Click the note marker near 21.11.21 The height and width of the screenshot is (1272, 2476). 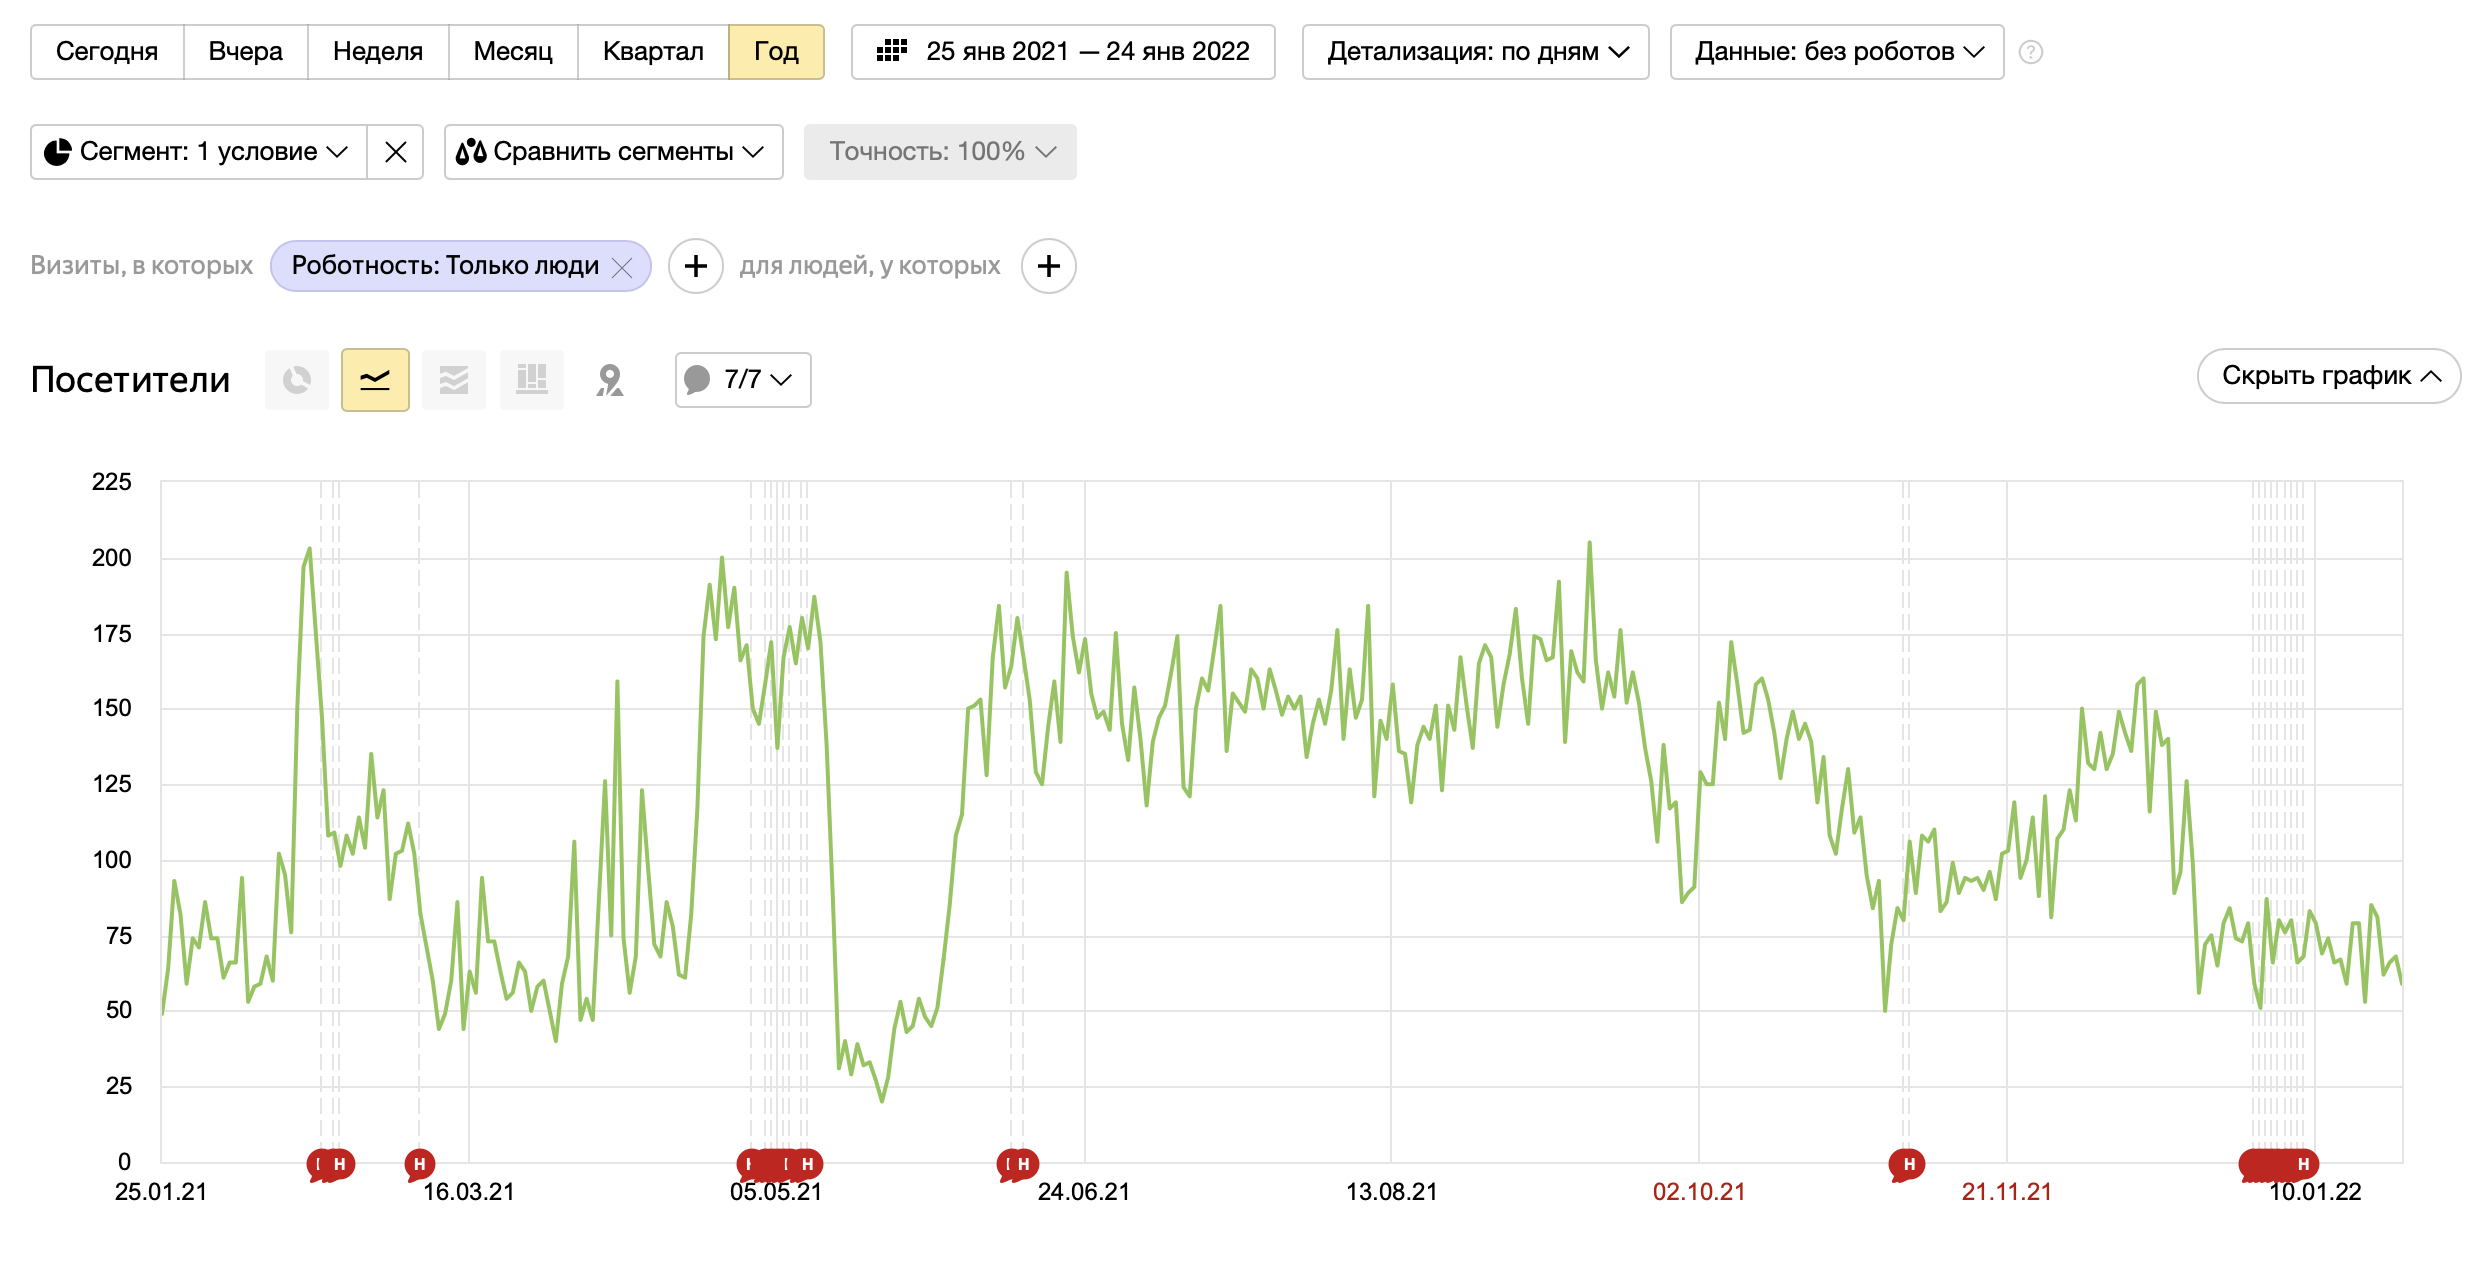[1908, 1164]
